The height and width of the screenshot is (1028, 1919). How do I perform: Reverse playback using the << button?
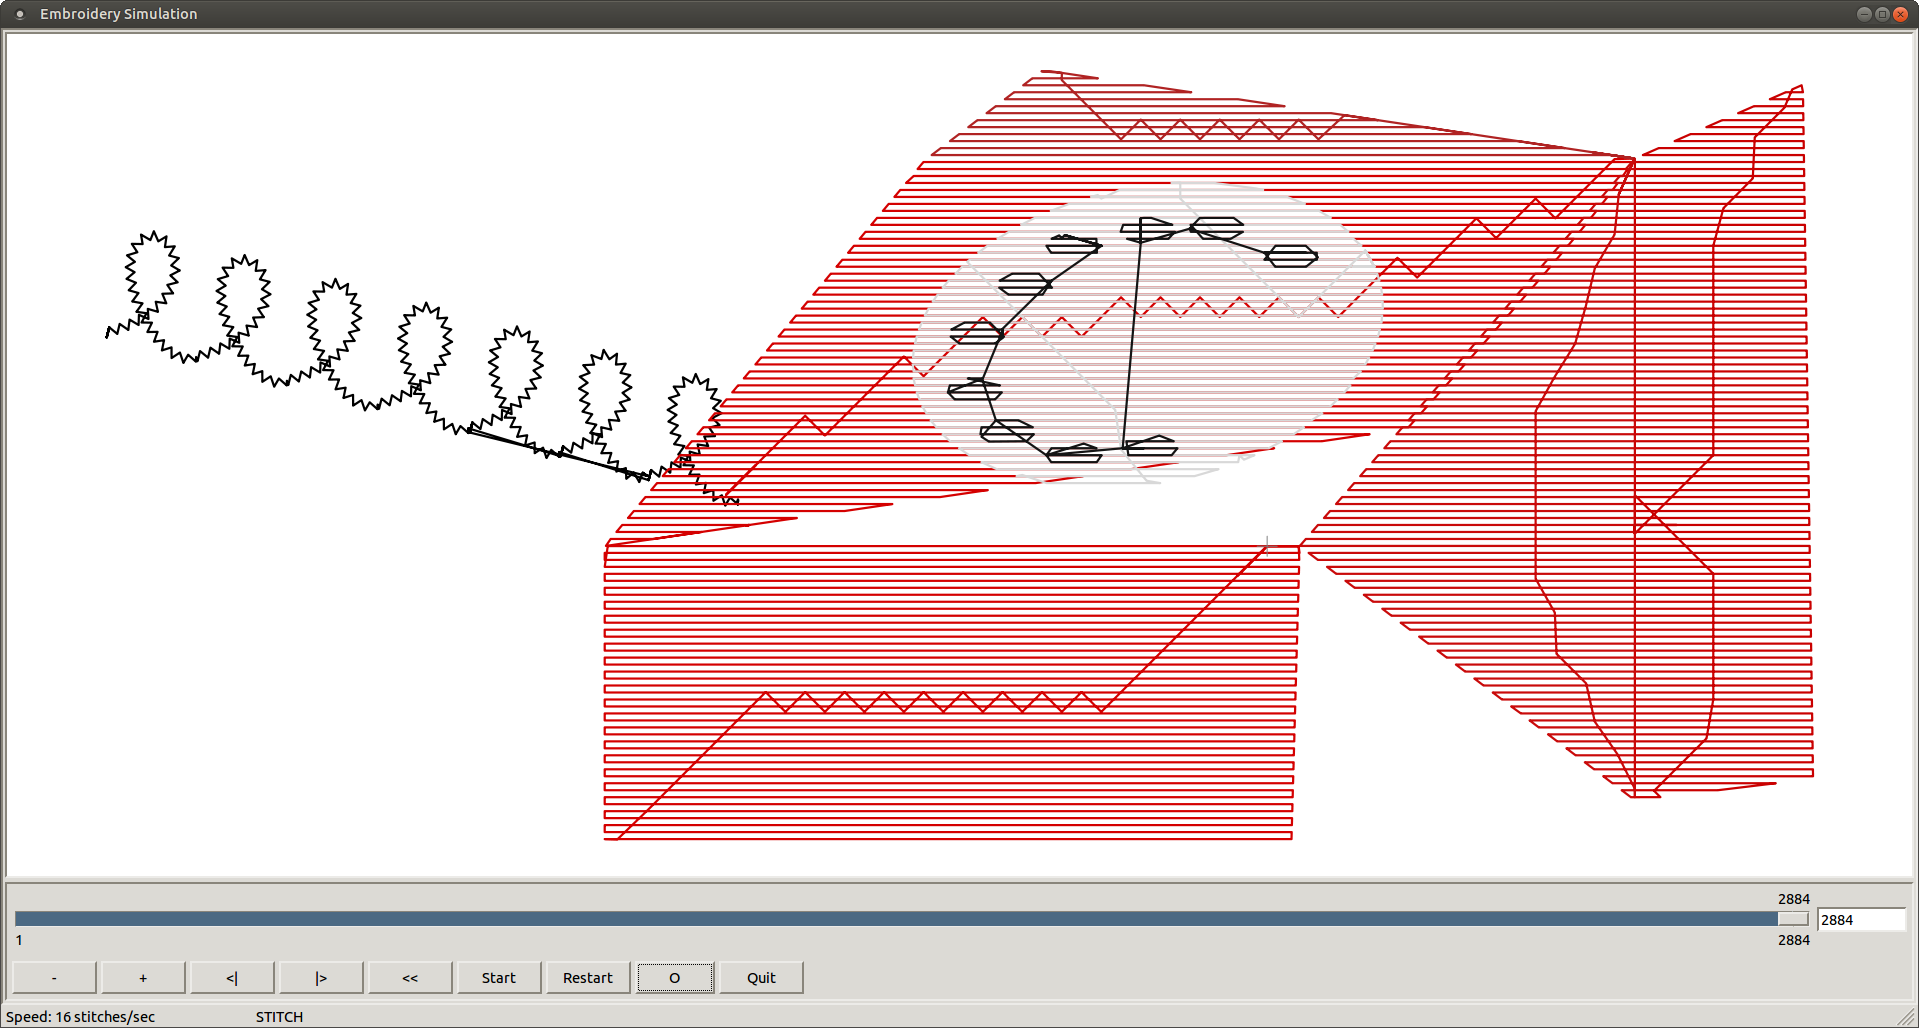(410, 978)
